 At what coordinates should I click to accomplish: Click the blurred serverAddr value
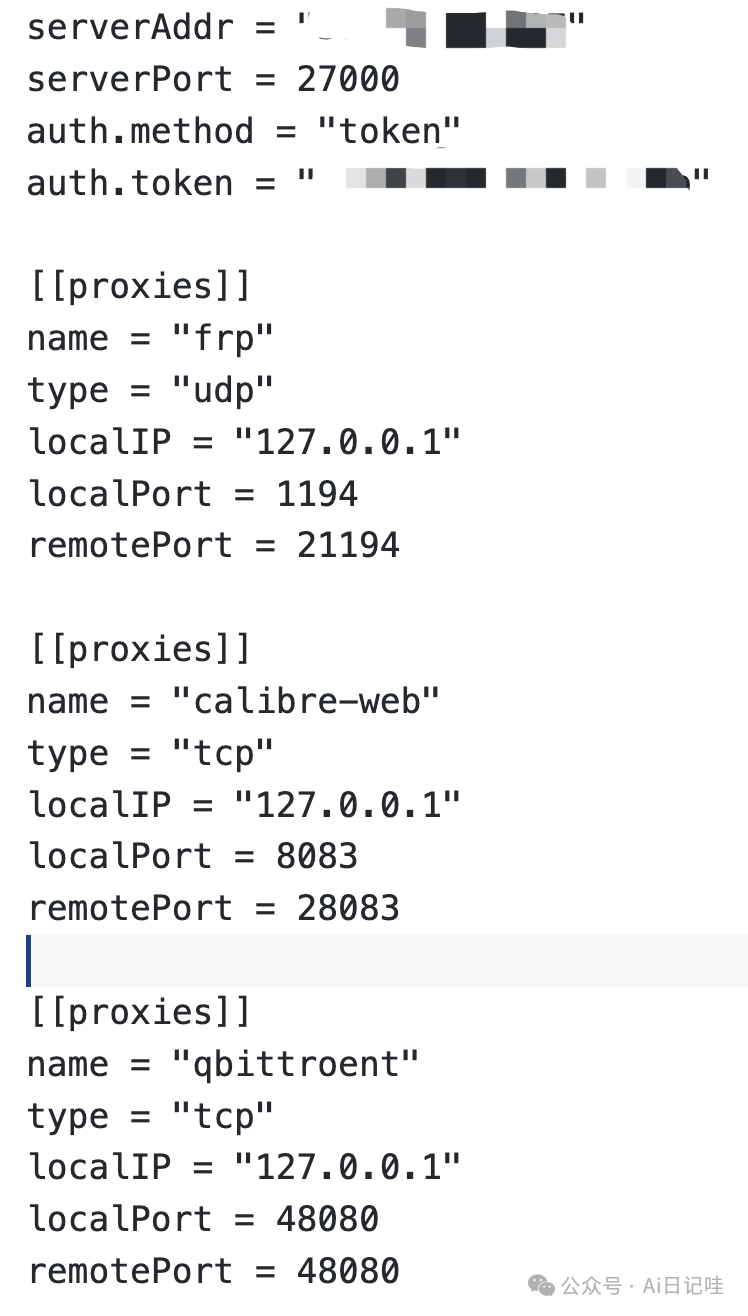click(x=442, y=27)
